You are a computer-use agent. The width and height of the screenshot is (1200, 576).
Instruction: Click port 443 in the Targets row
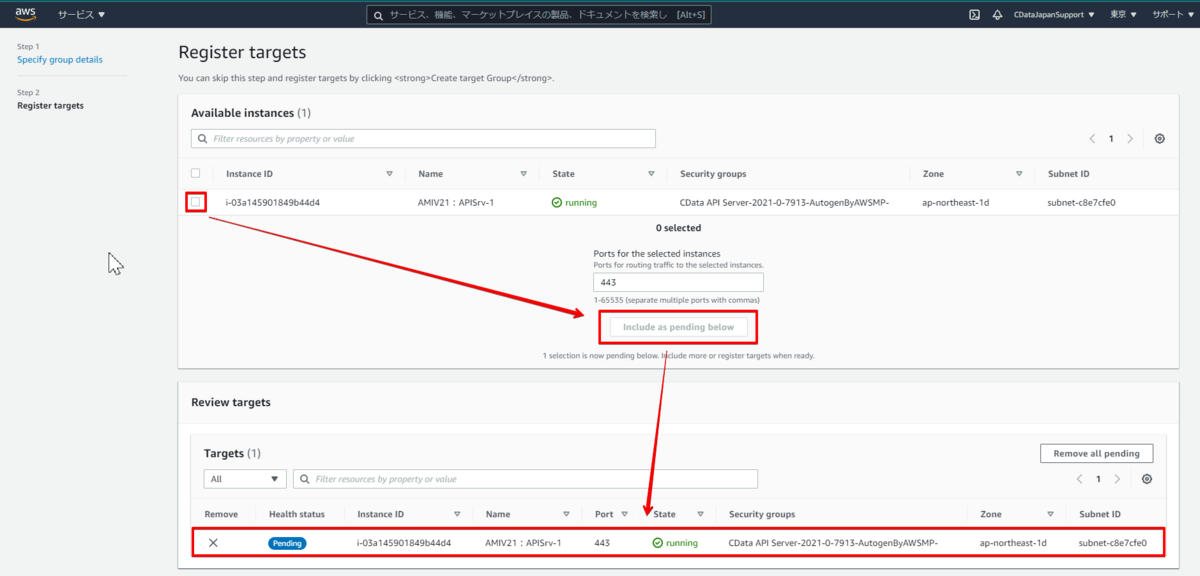pos(602,543)
